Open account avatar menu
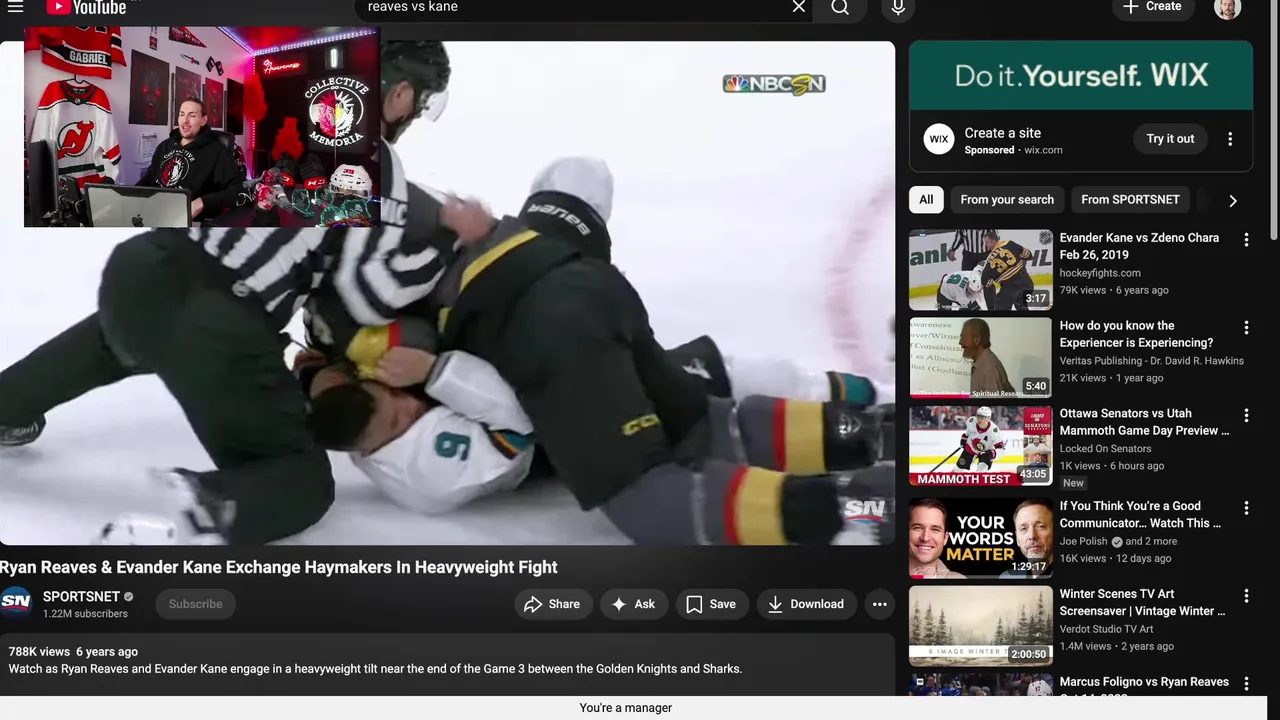The image size is (1280, 720). 1227,8
